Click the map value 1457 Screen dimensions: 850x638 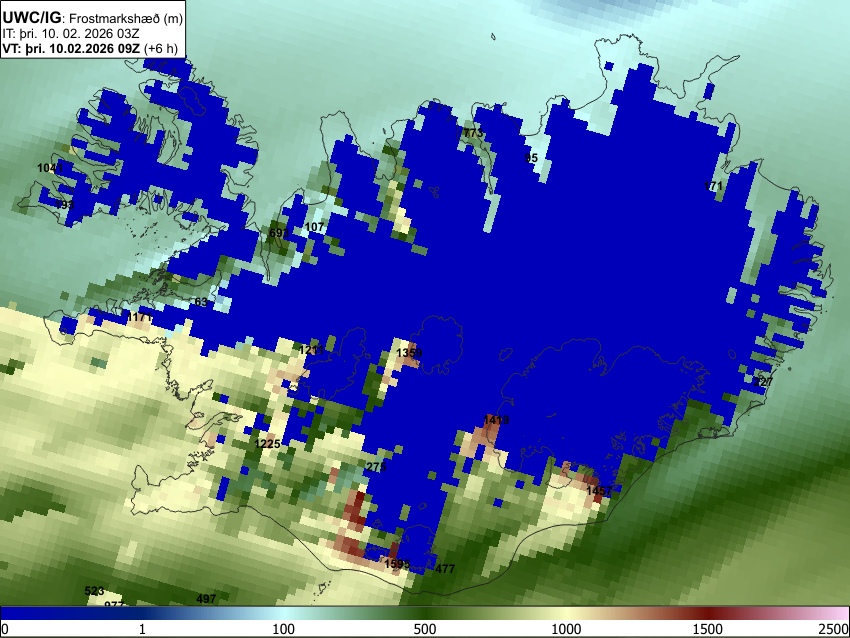(x=600, y=491)
